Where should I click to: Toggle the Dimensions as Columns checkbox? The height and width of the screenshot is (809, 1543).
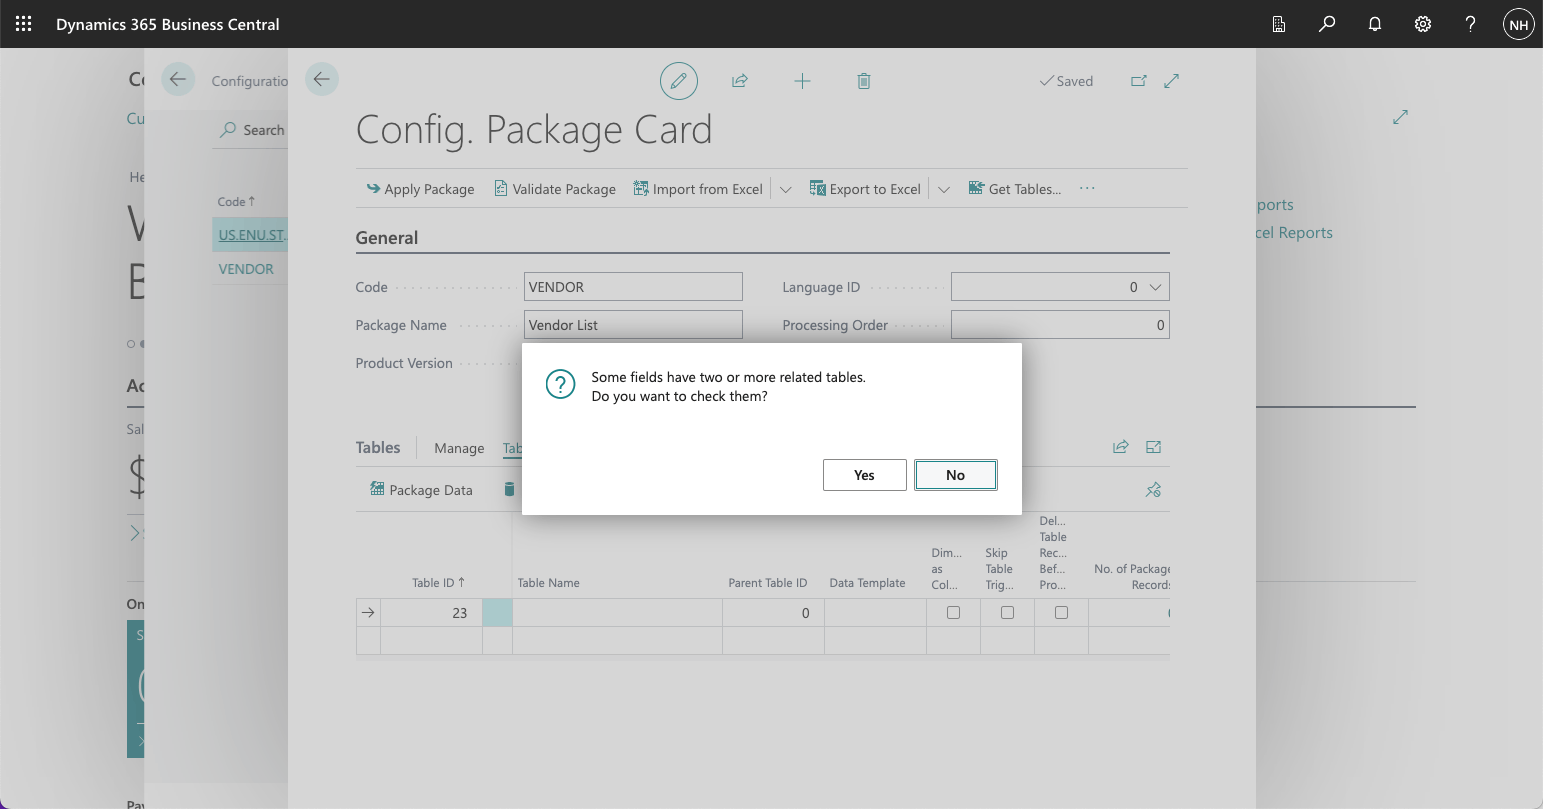[953, 613]
